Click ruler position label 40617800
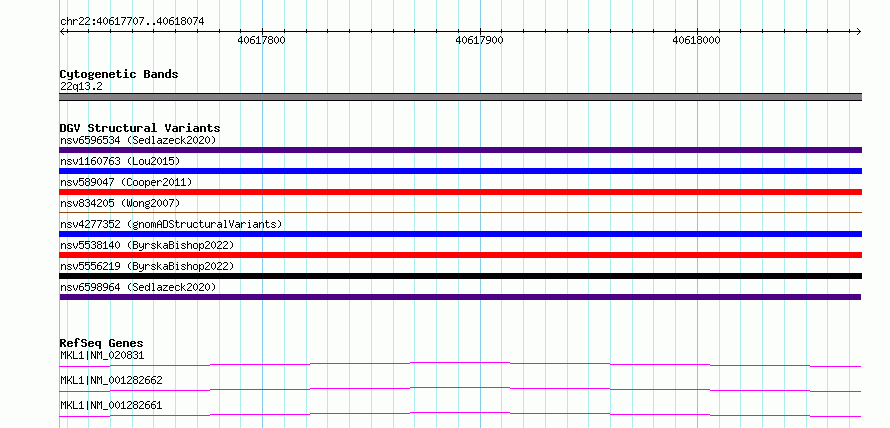 click(262, 40)
